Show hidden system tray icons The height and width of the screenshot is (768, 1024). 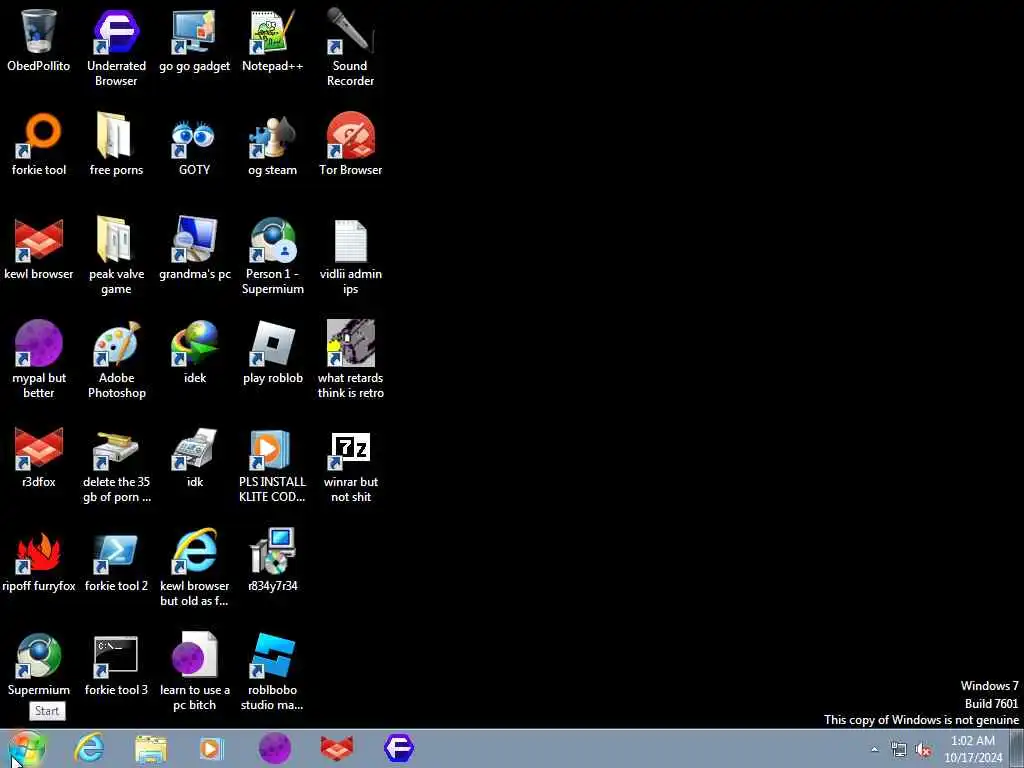pyautogui.click(x=874, y=750)
